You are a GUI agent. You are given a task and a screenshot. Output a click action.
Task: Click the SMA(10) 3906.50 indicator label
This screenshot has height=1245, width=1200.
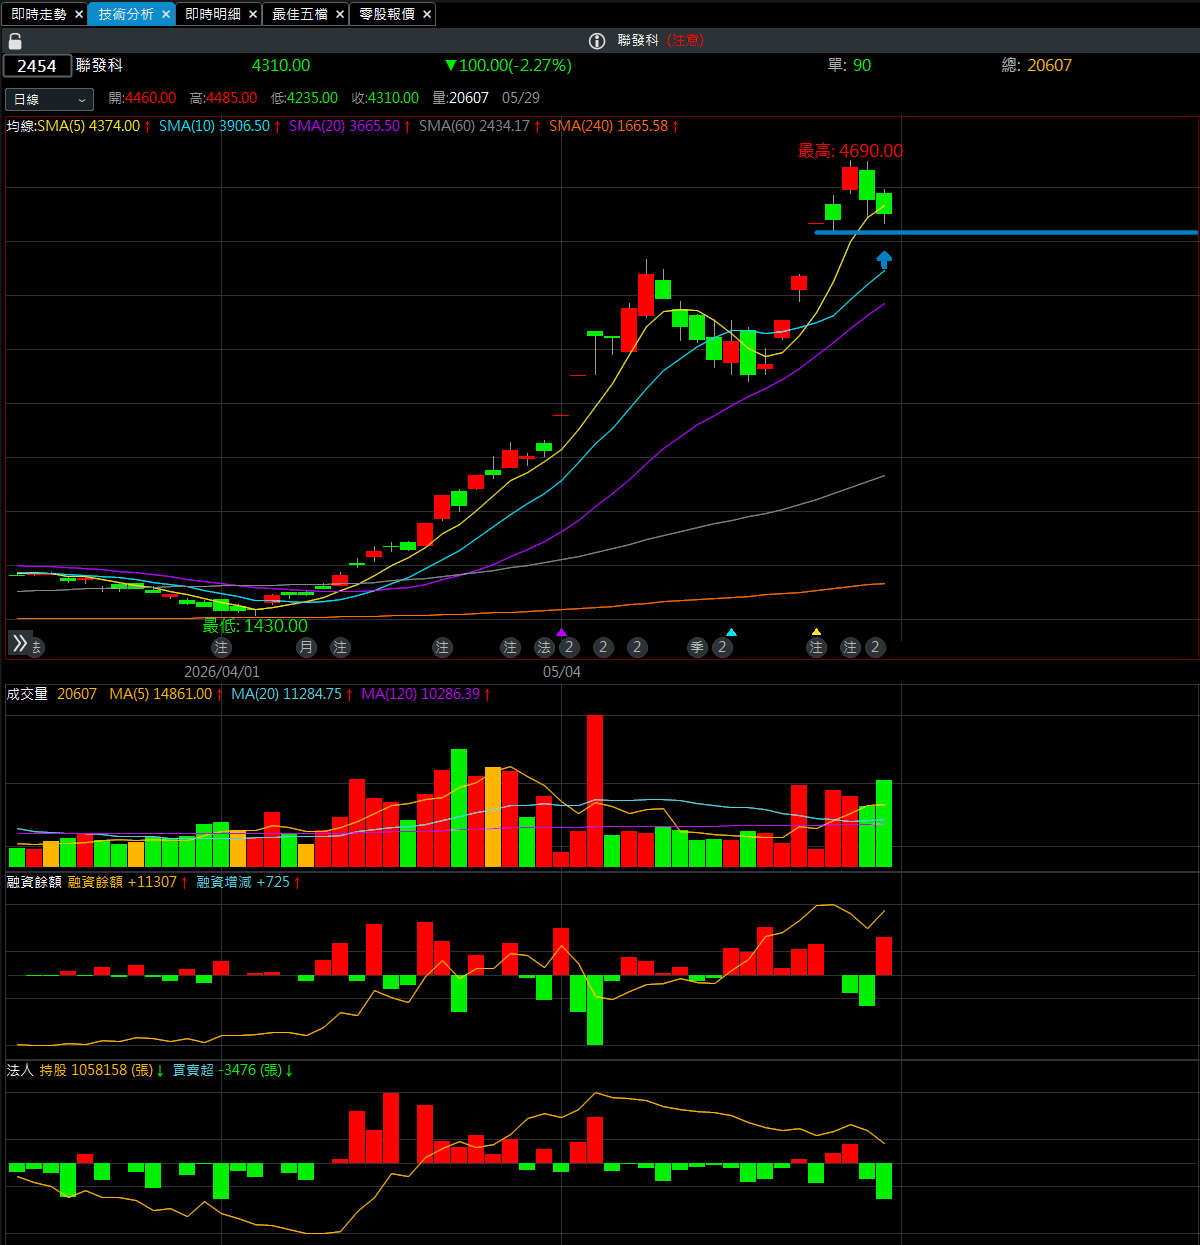(214, 126)
